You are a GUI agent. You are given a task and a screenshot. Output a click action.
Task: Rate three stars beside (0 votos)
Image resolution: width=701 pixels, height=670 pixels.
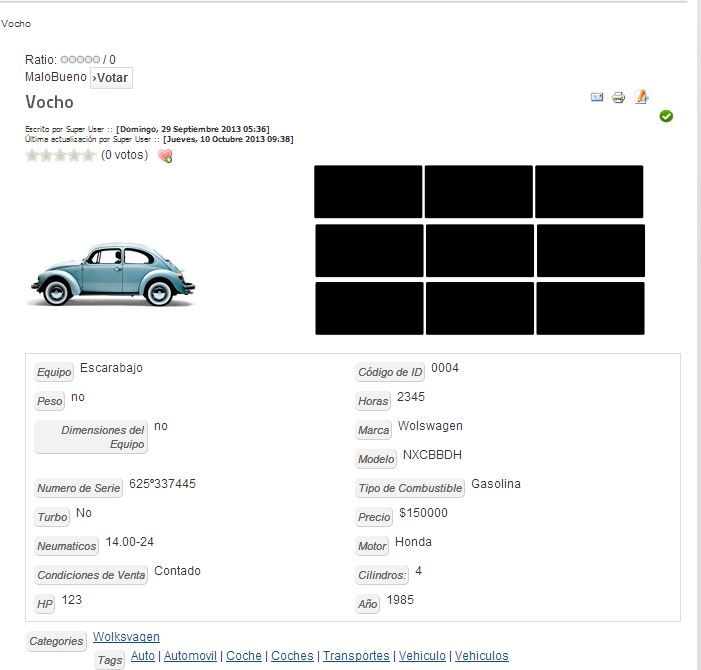(60, 155)
